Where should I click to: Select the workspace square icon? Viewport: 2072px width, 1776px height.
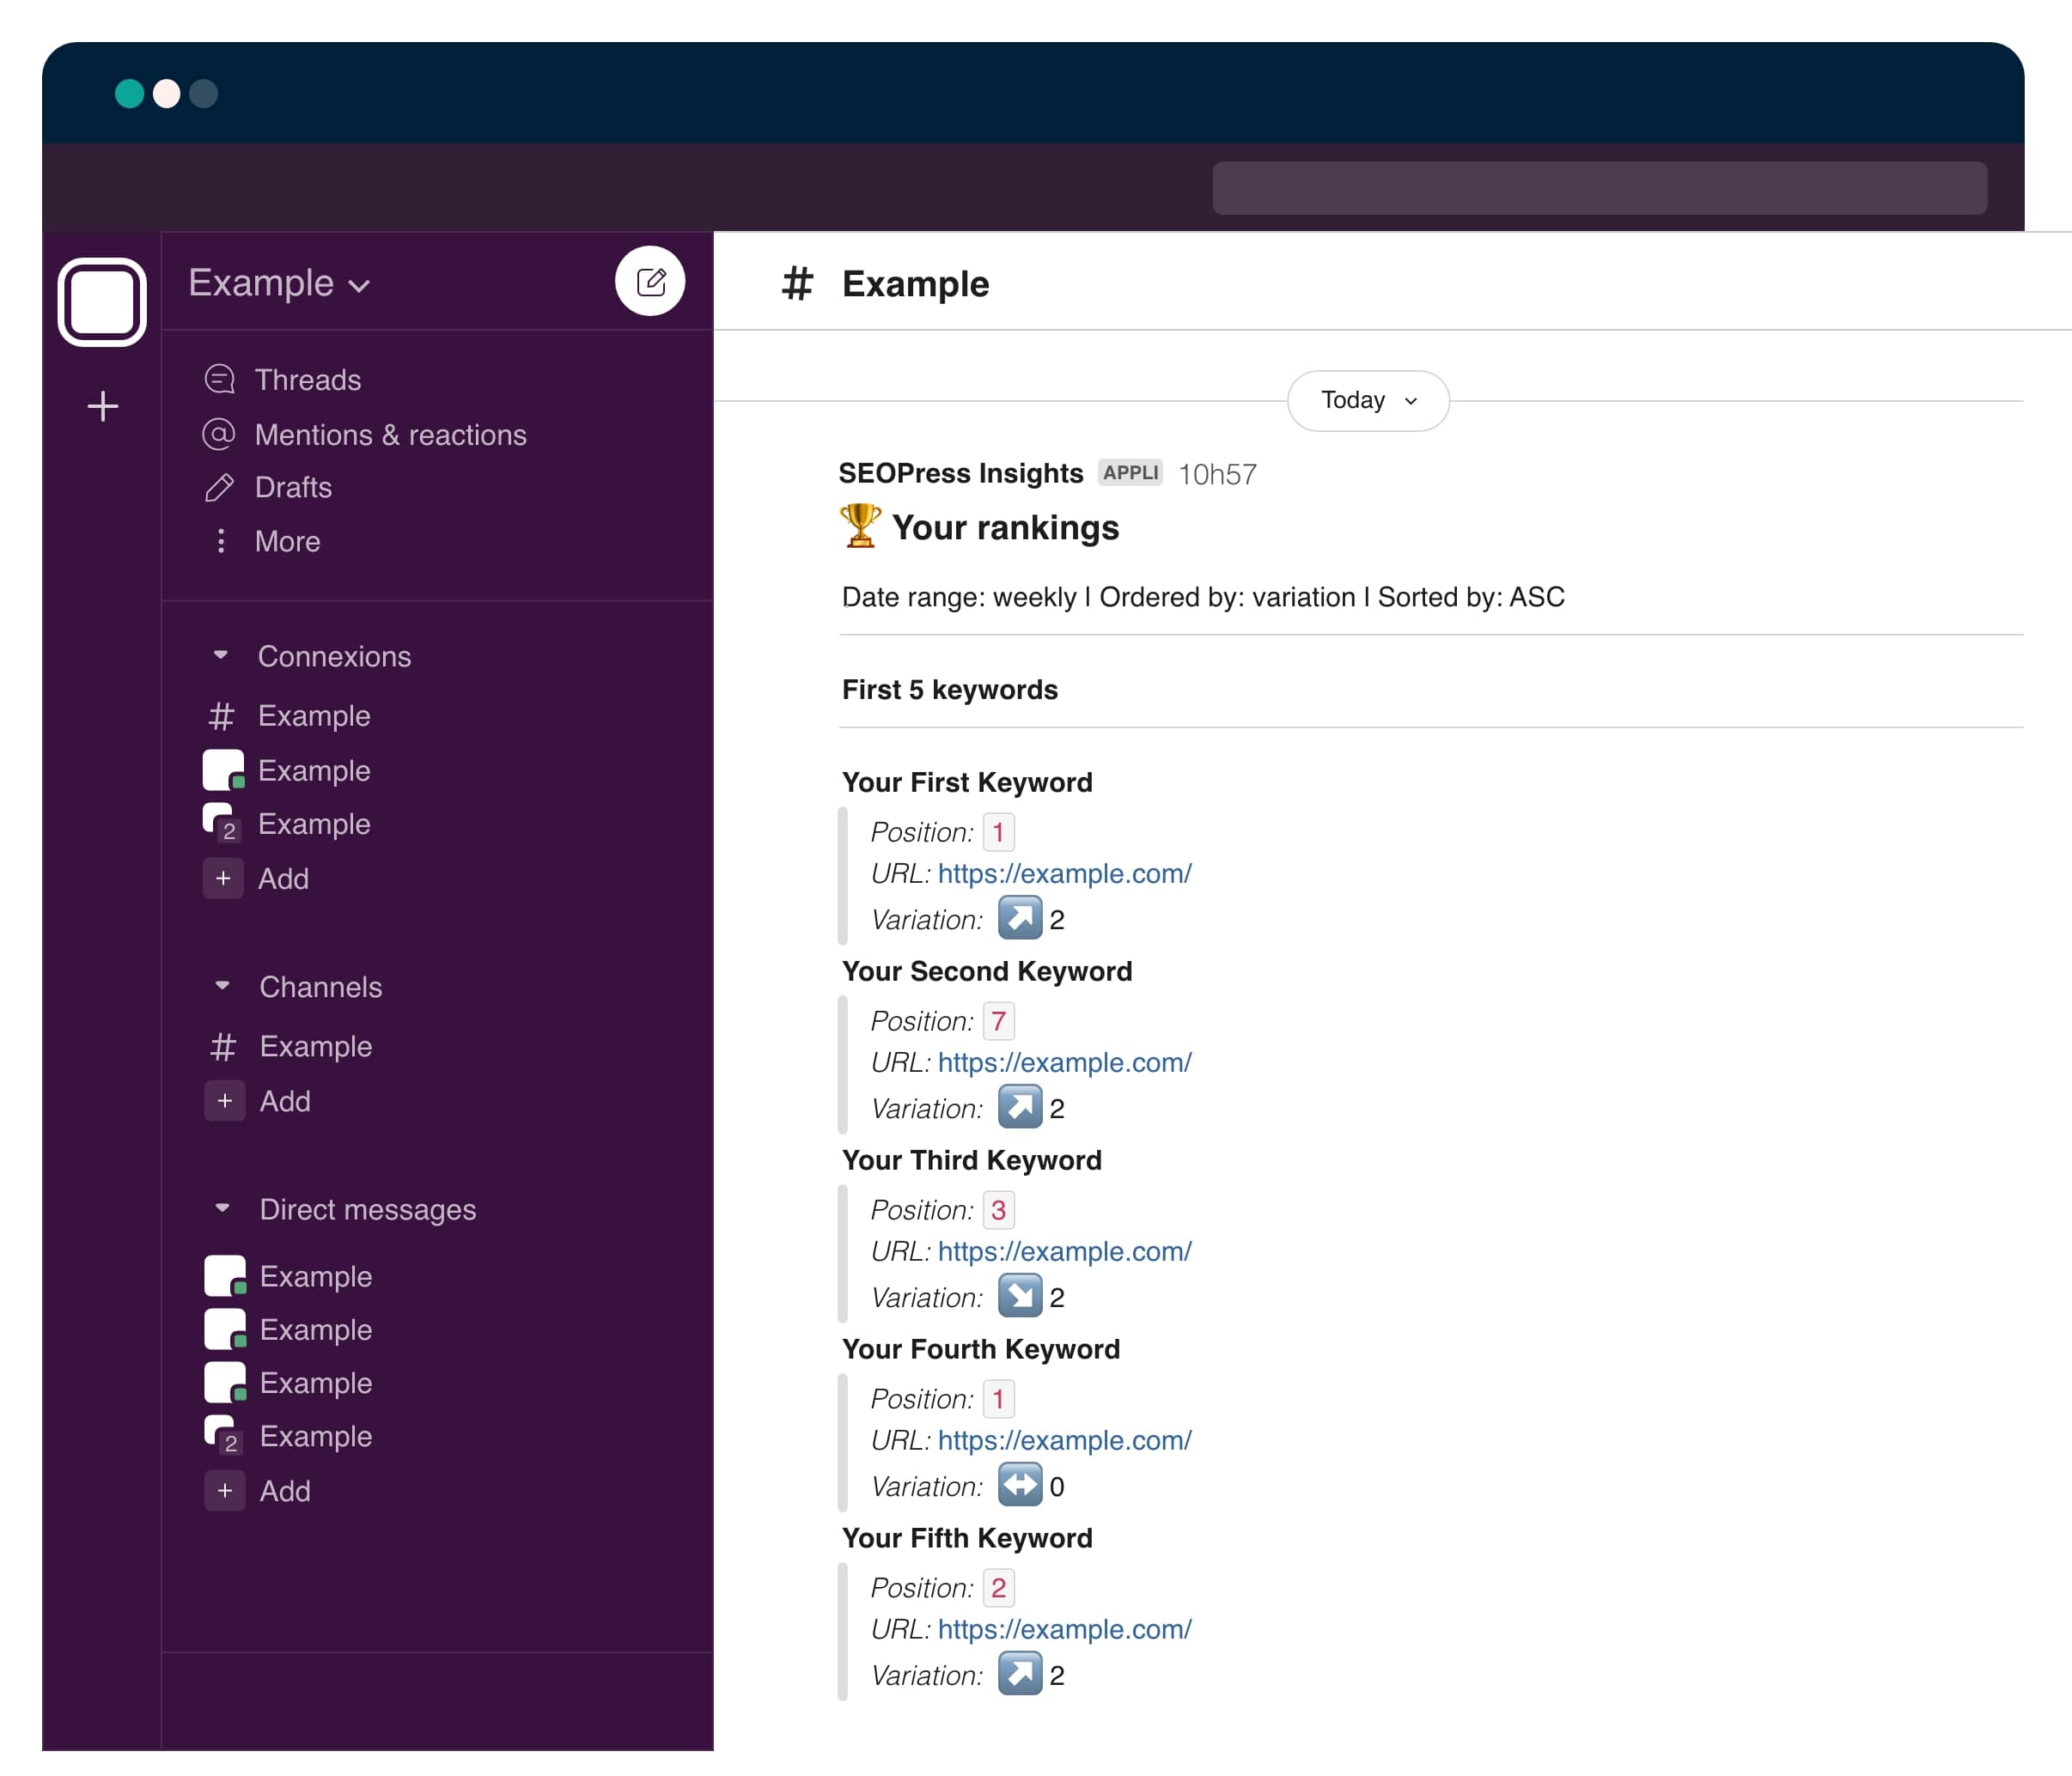[x=102, y=302]
